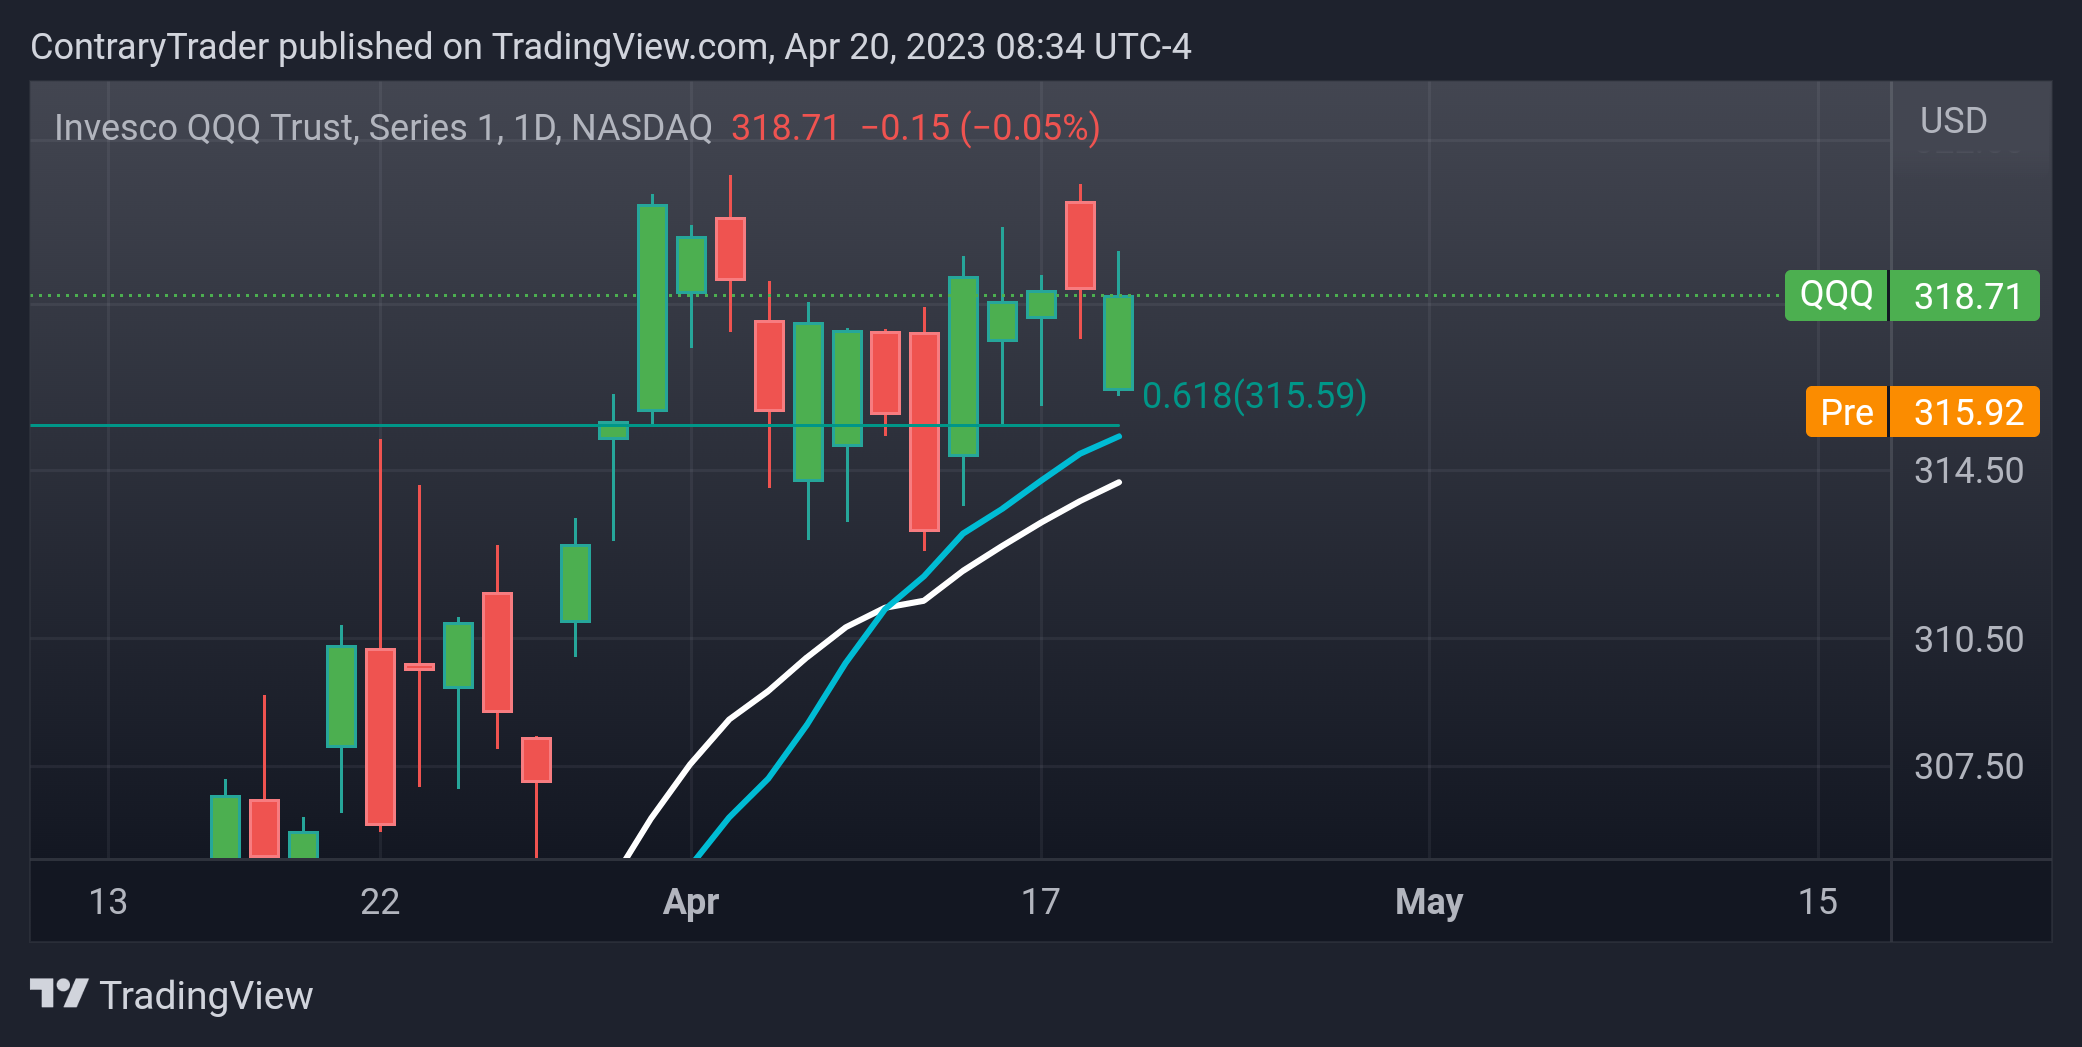Image resolution: width=2082 pixels, height=1047 pixels.
Task: Click the ContraryTrader published header text
Action: click(x=611, y=47)
